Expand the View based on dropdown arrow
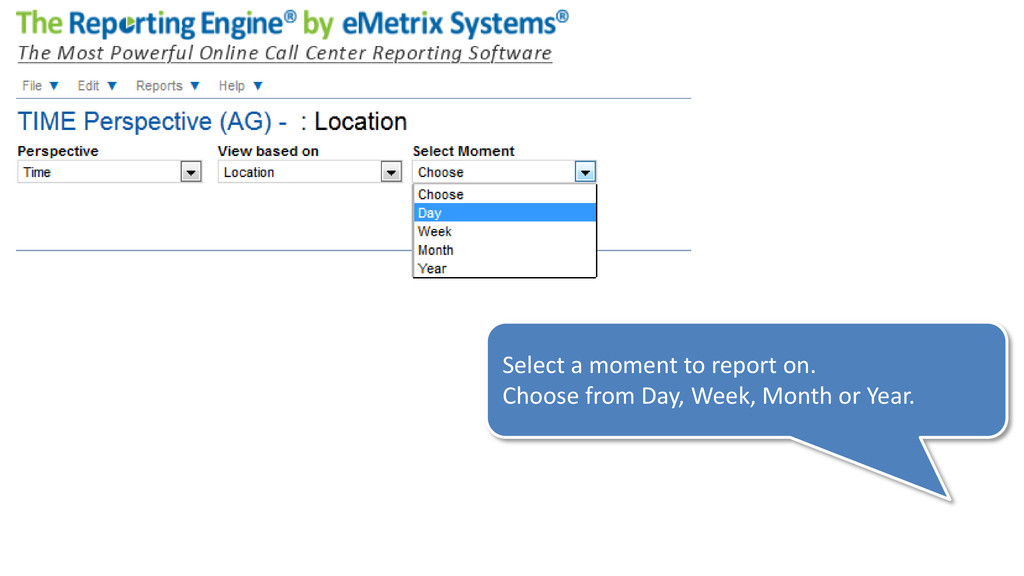The height and width of the screenshot is (576, 1024). coord(391,172)
